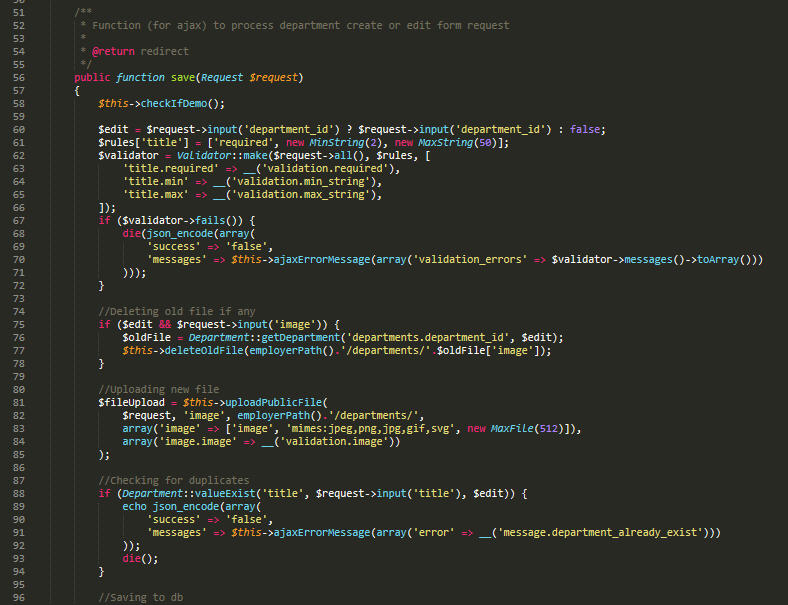This screenshot has width=788, height=605.
Task: Click '//Checking for duplicates' comment
Action: [174, 481]
